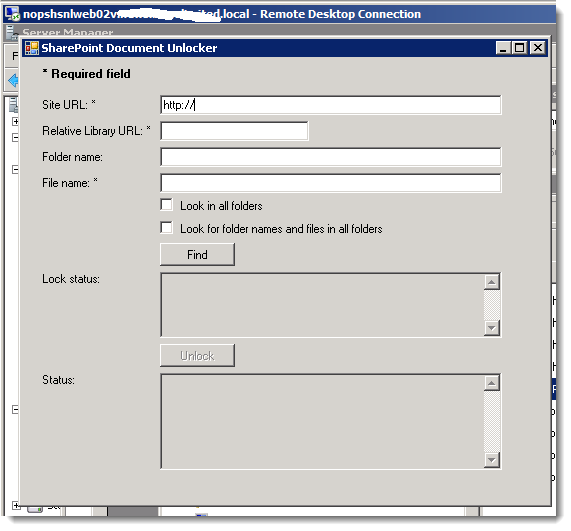Expand the top plus tree node
Screen dimensions: 571x531
click(x=15, y=121)
